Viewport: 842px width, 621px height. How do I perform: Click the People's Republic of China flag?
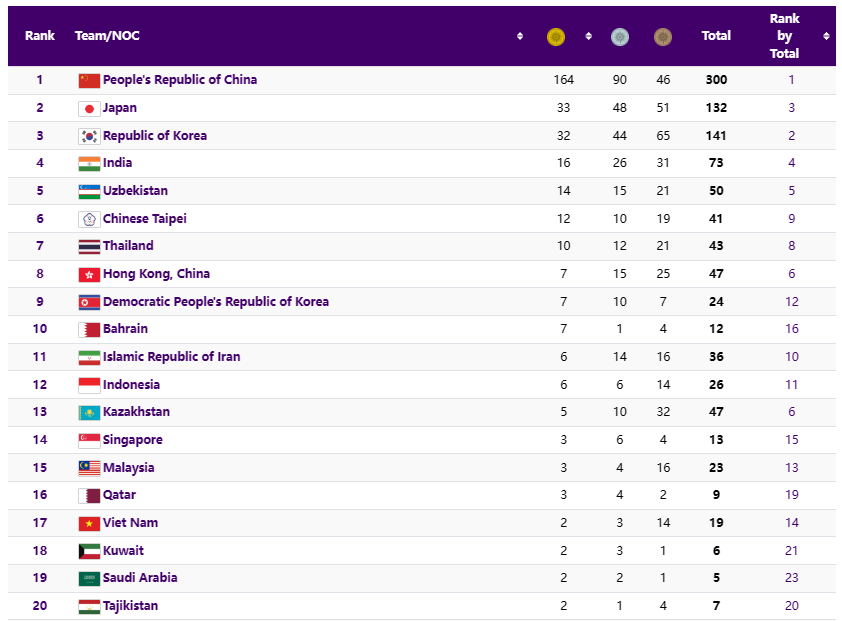coord(89,80)
